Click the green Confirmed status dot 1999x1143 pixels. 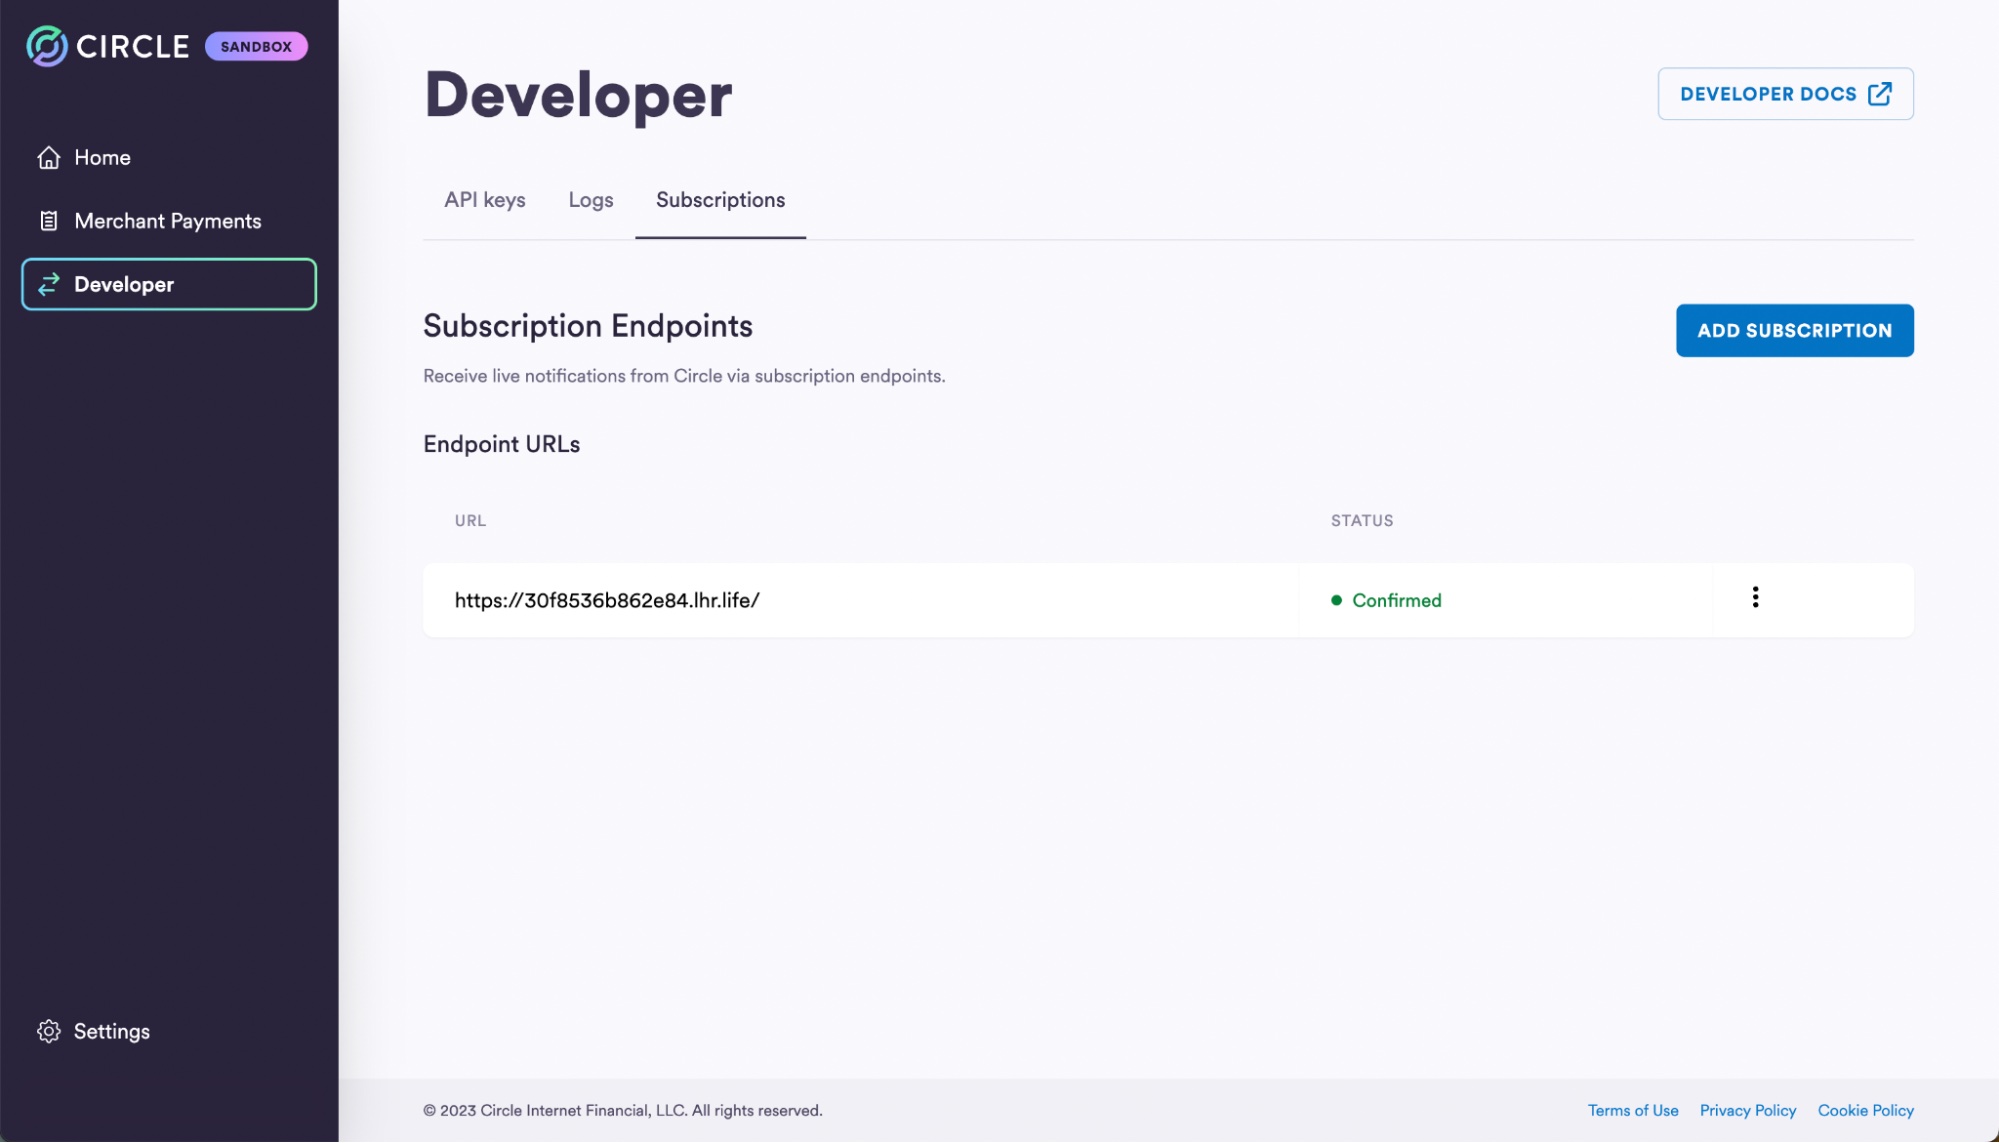tap(1336, 601)
